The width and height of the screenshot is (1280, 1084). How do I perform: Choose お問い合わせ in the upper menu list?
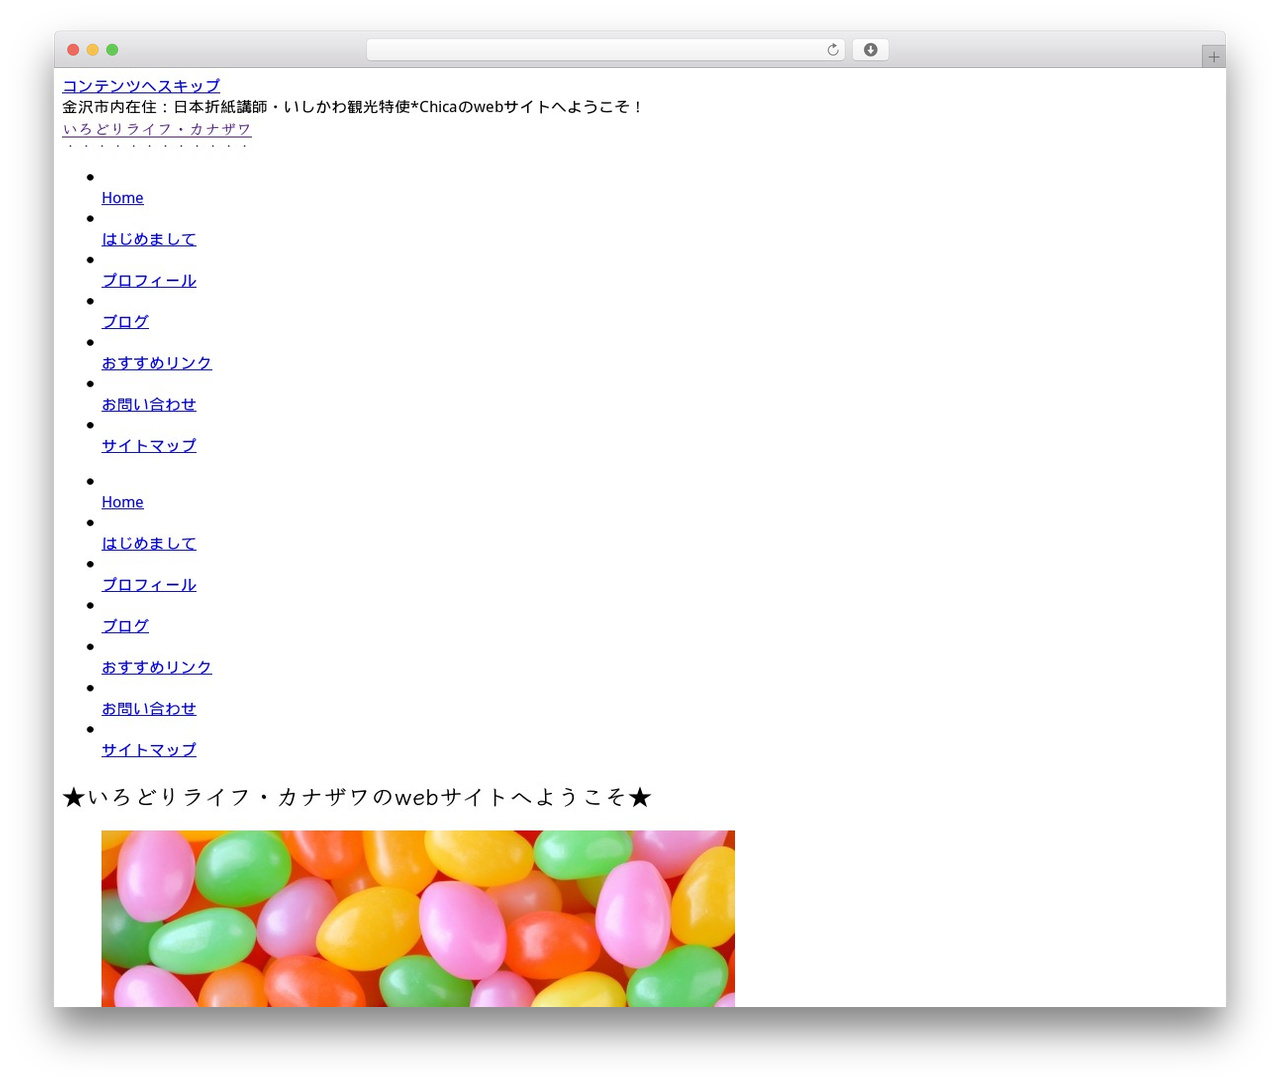click(x=149, y=404)
